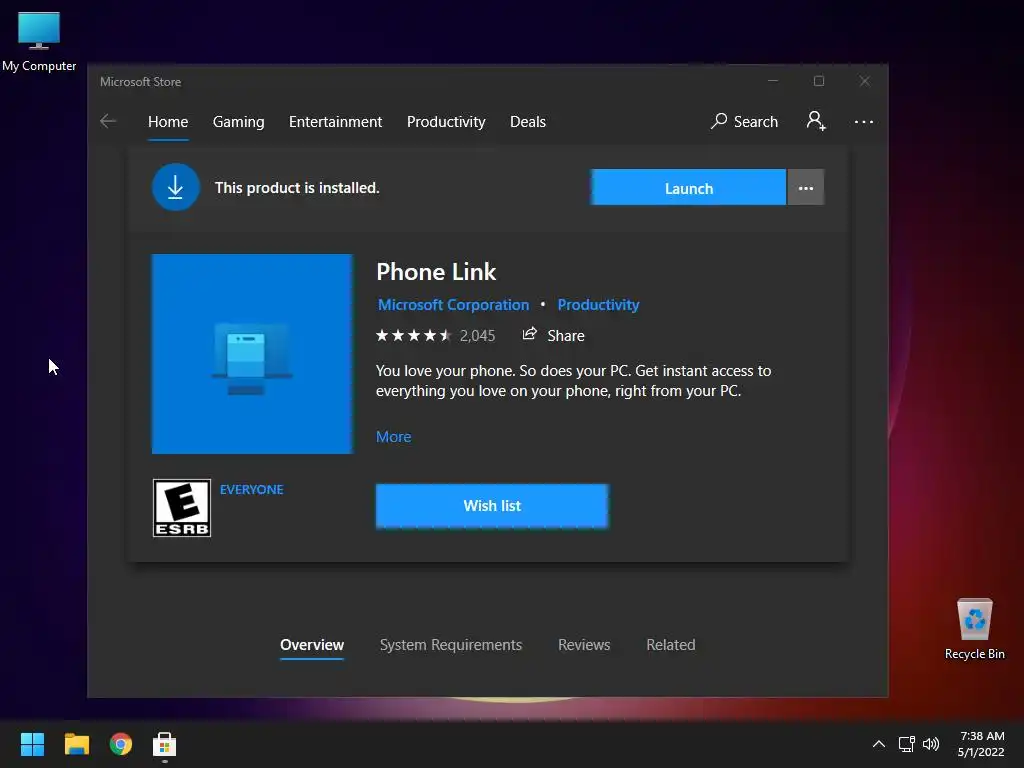Open the Gaming tab
Viewport: 1024px width, 768px height.
click(x=238, y=122)
